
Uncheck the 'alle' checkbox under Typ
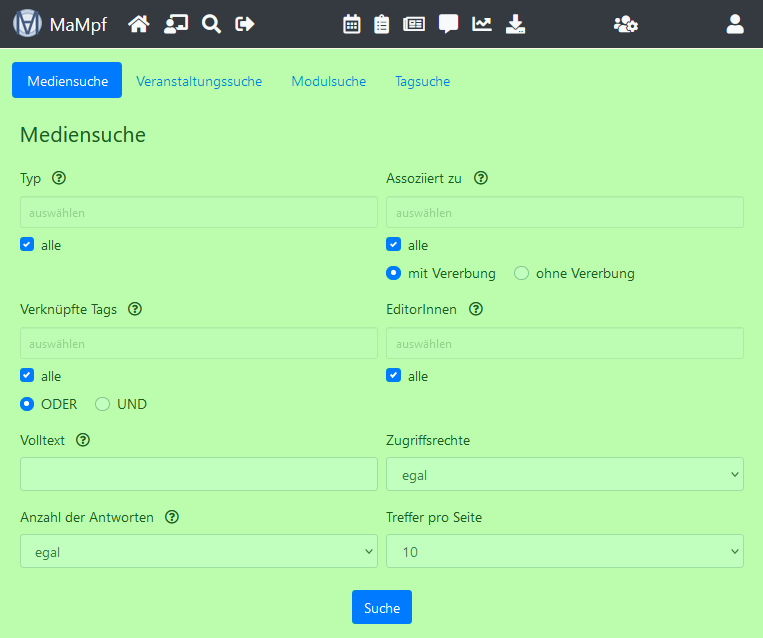tap(27, 244)
